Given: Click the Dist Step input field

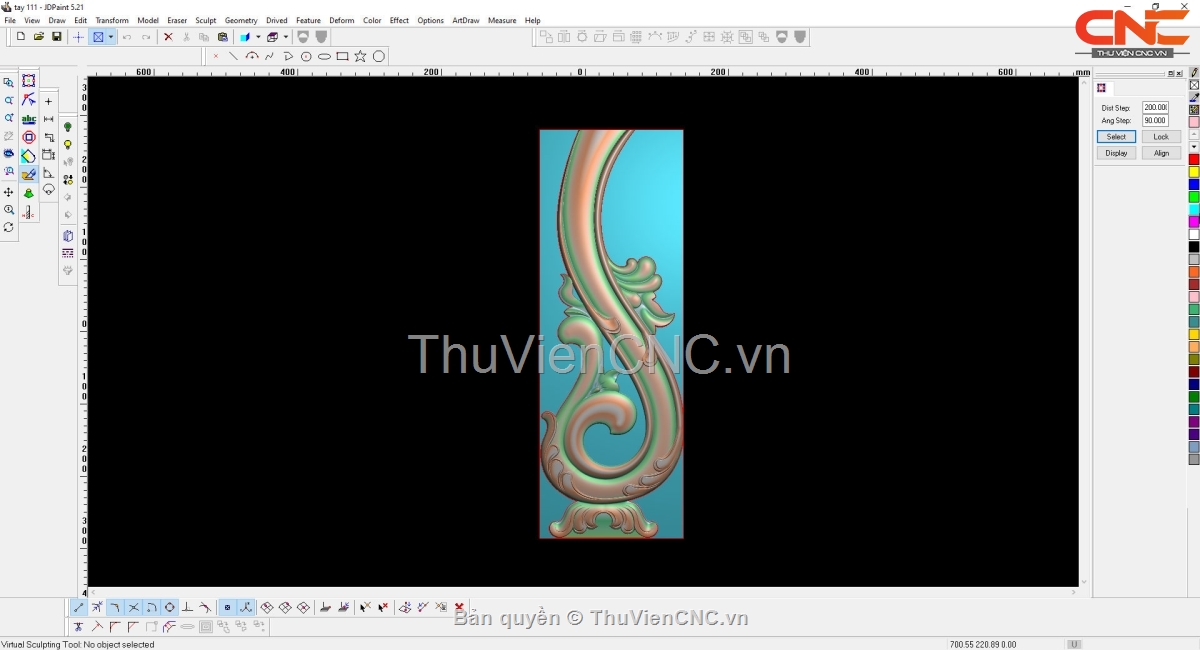Looking at the screenshot, I should point(1155,108).
